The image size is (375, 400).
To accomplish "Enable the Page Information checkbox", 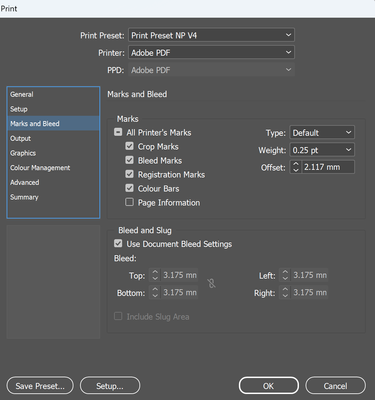I will (x=129, y=202).
